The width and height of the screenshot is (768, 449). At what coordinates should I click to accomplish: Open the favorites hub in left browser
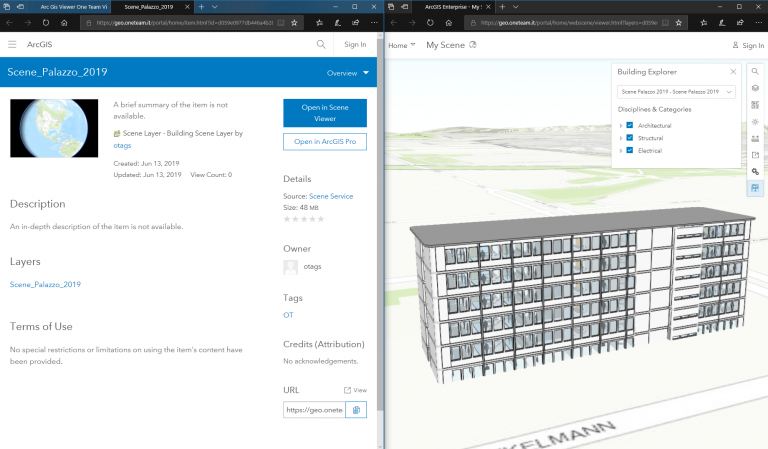point(319,23)
